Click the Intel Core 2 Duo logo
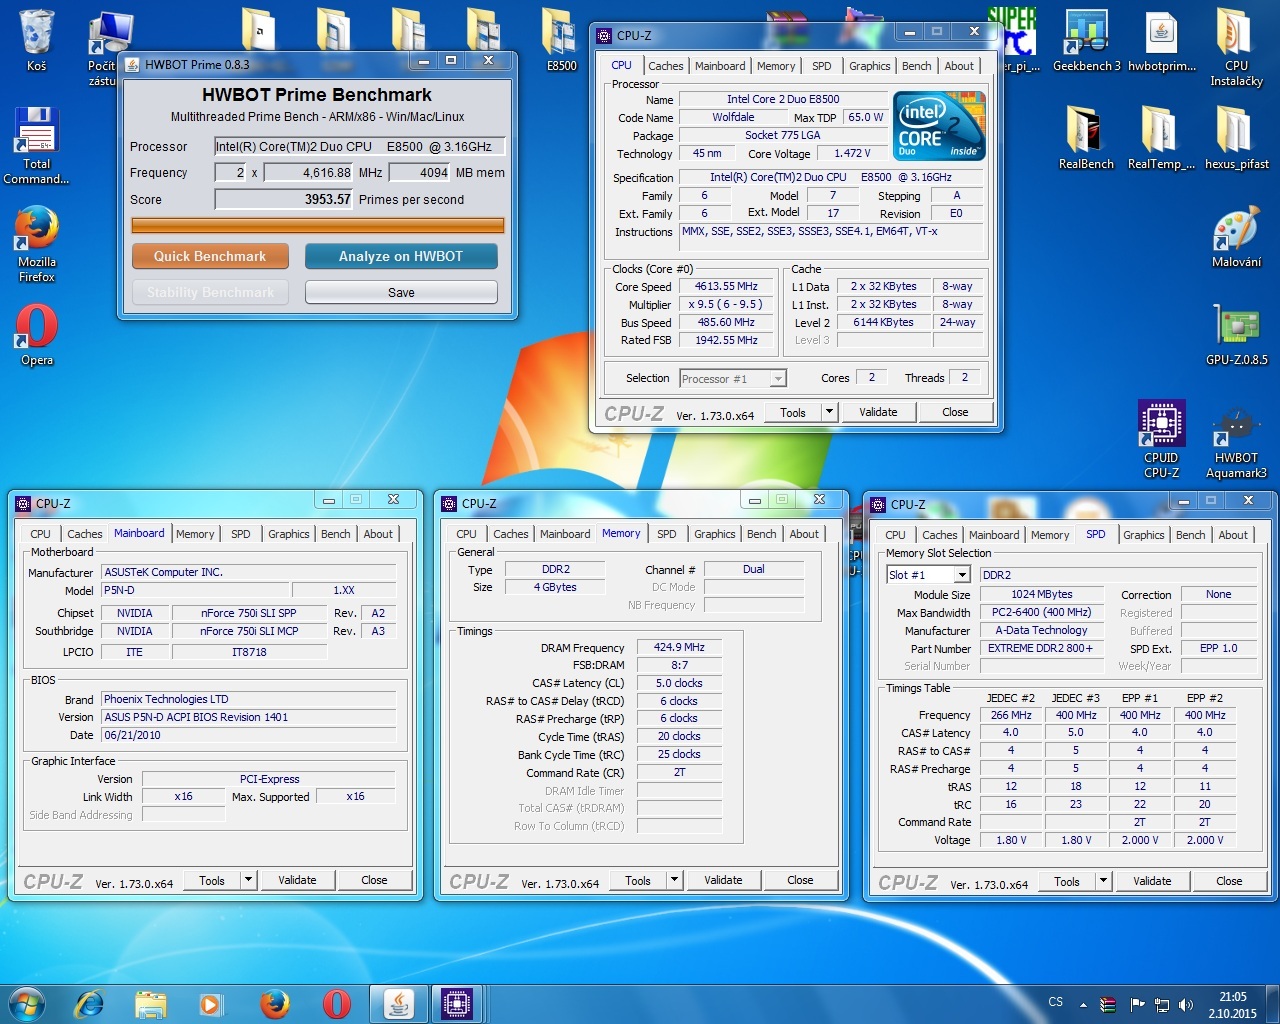Image resolution: width=1280 pixels, height=1024 pixels. point(939,126)
